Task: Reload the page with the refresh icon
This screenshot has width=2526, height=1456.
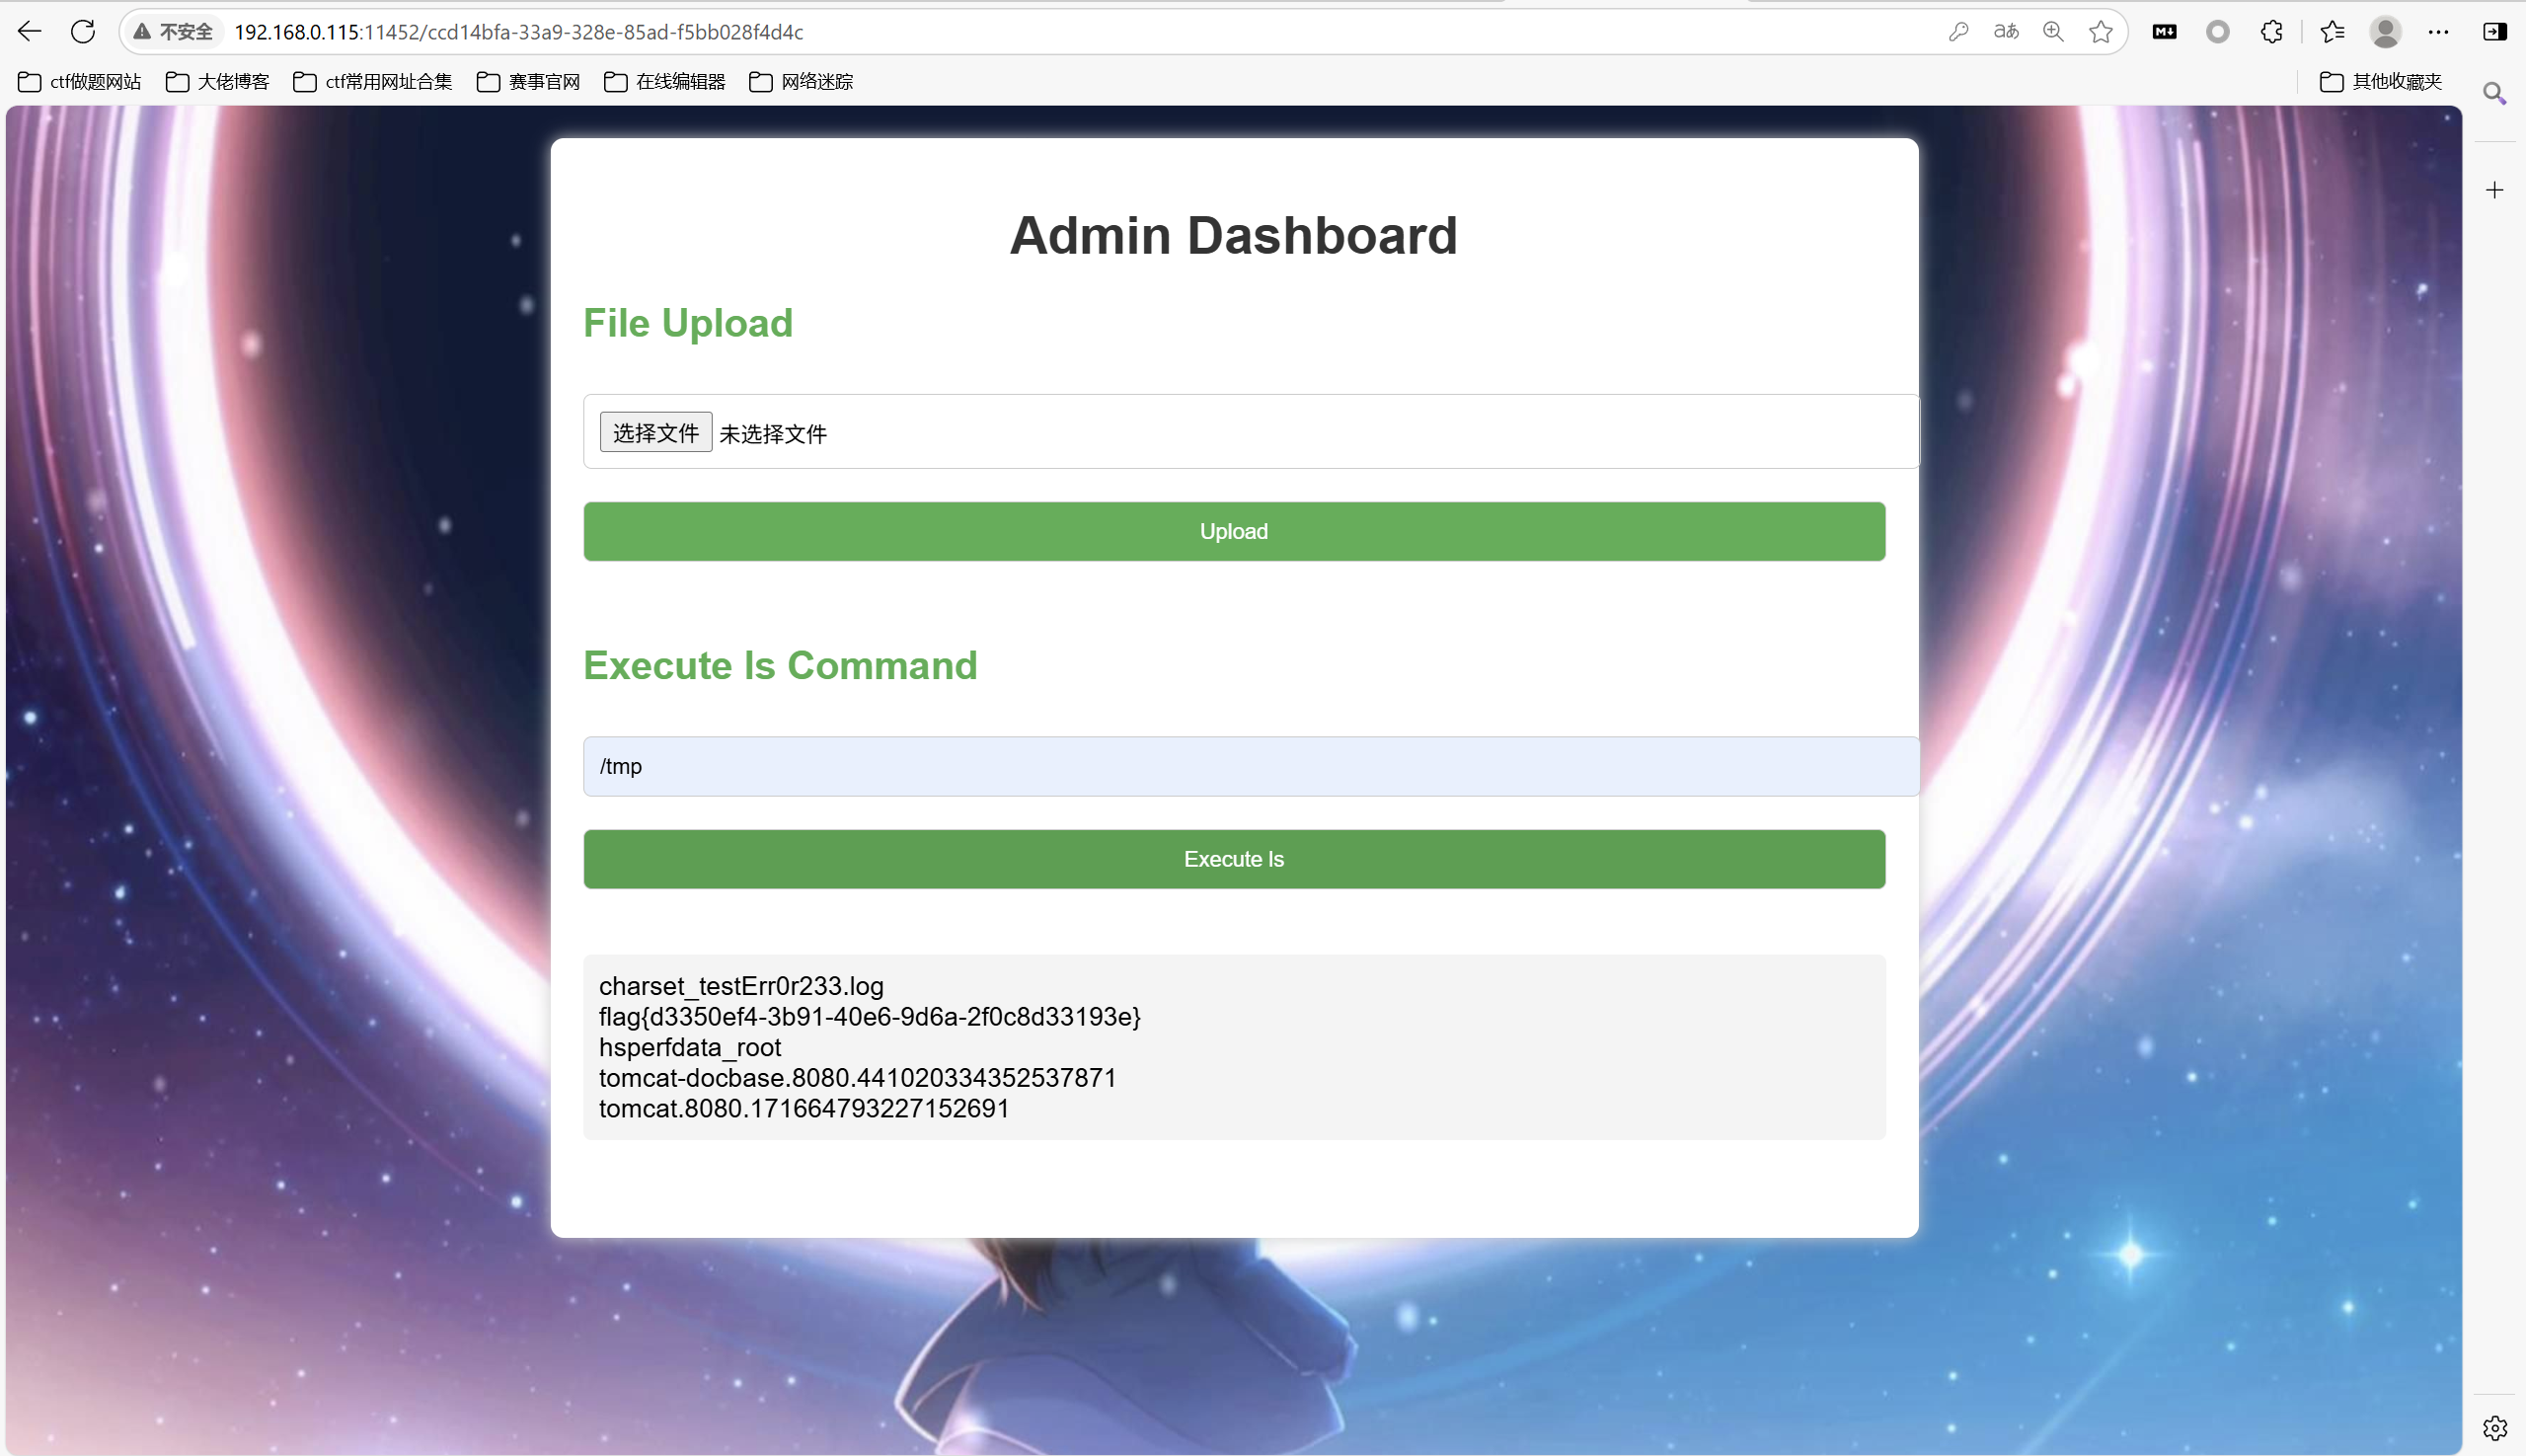Action: point(83,32)
